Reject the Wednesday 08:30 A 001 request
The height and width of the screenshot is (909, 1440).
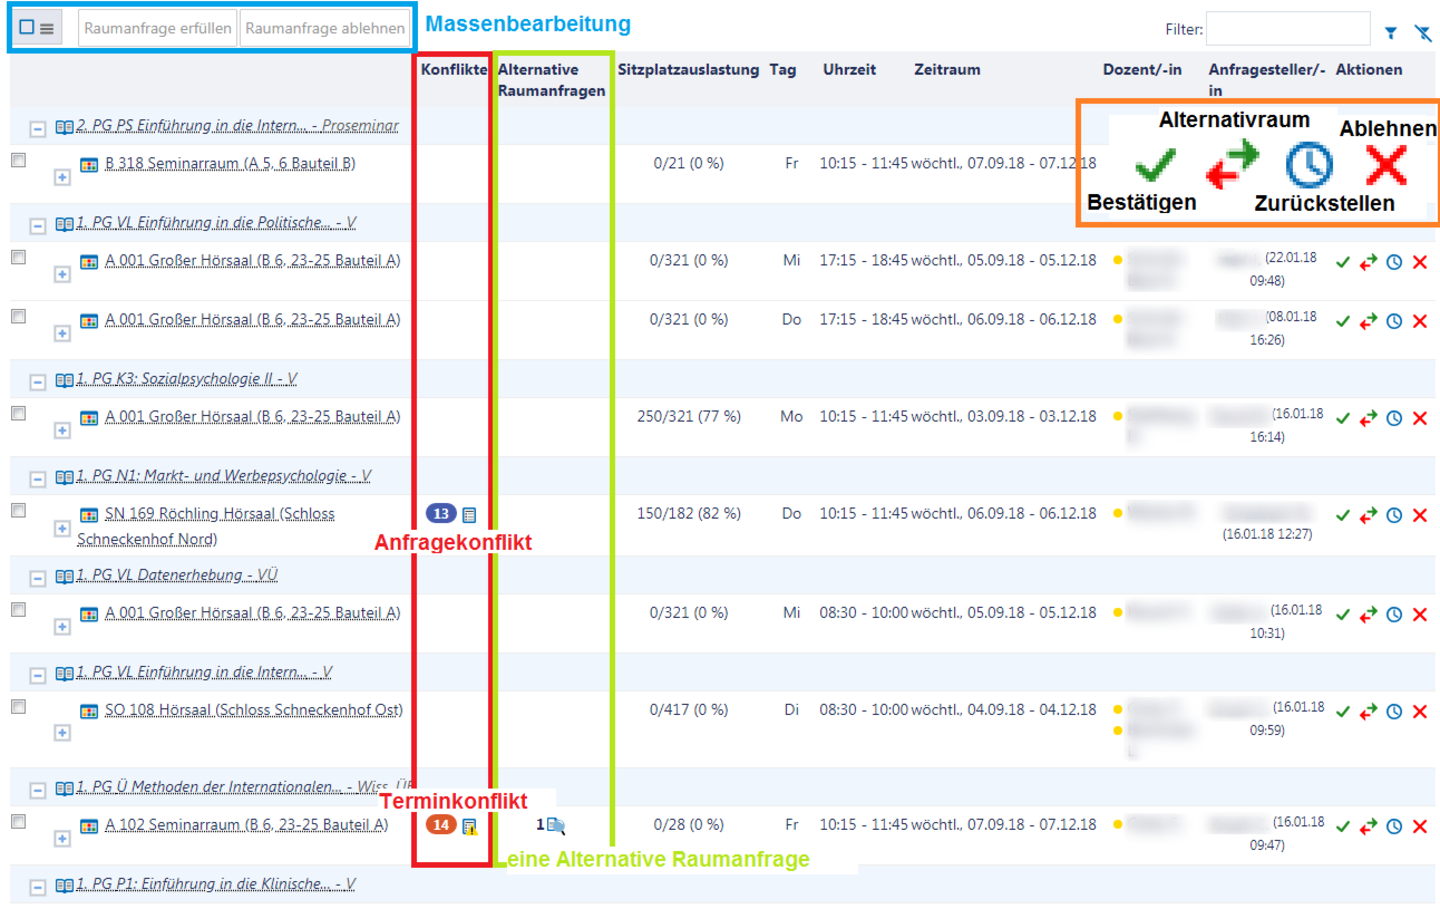pos(1419,614)
